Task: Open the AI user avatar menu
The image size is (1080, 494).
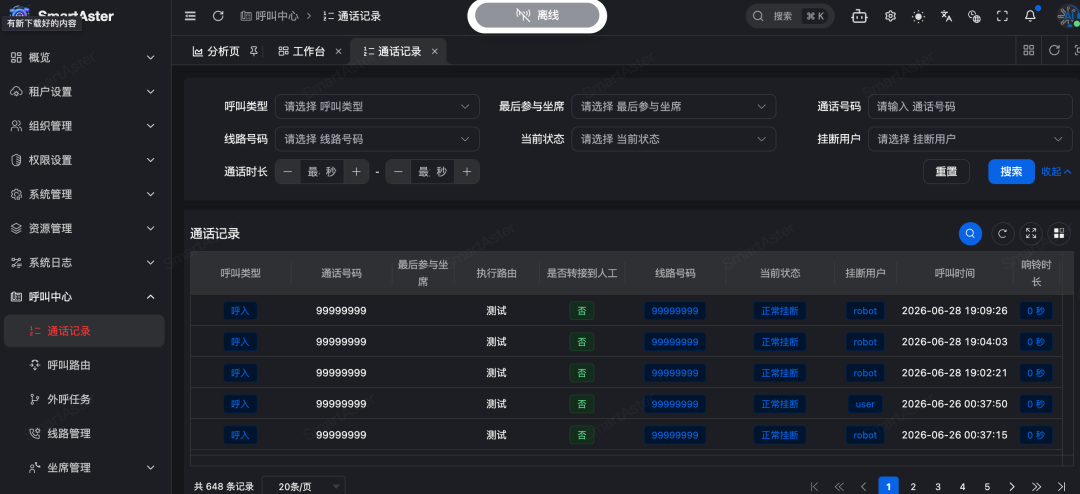Action: point(1068,16)
